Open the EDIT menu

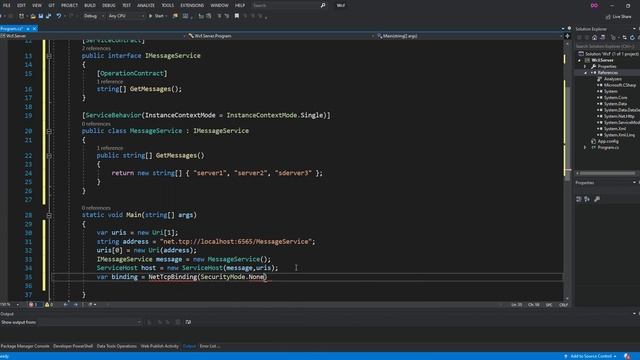pos(21,5)
